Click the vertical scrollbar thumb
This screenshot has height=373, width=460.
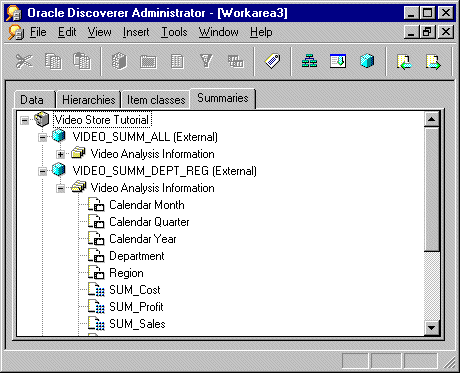point(432,189)
